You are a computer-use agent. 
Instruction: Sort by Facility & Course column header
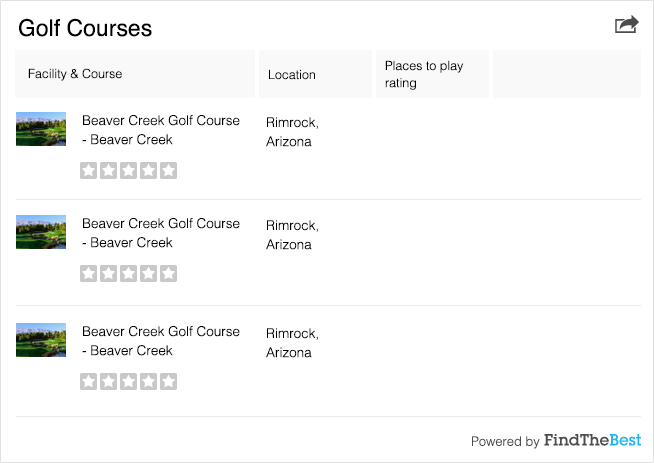click(75, 74)
